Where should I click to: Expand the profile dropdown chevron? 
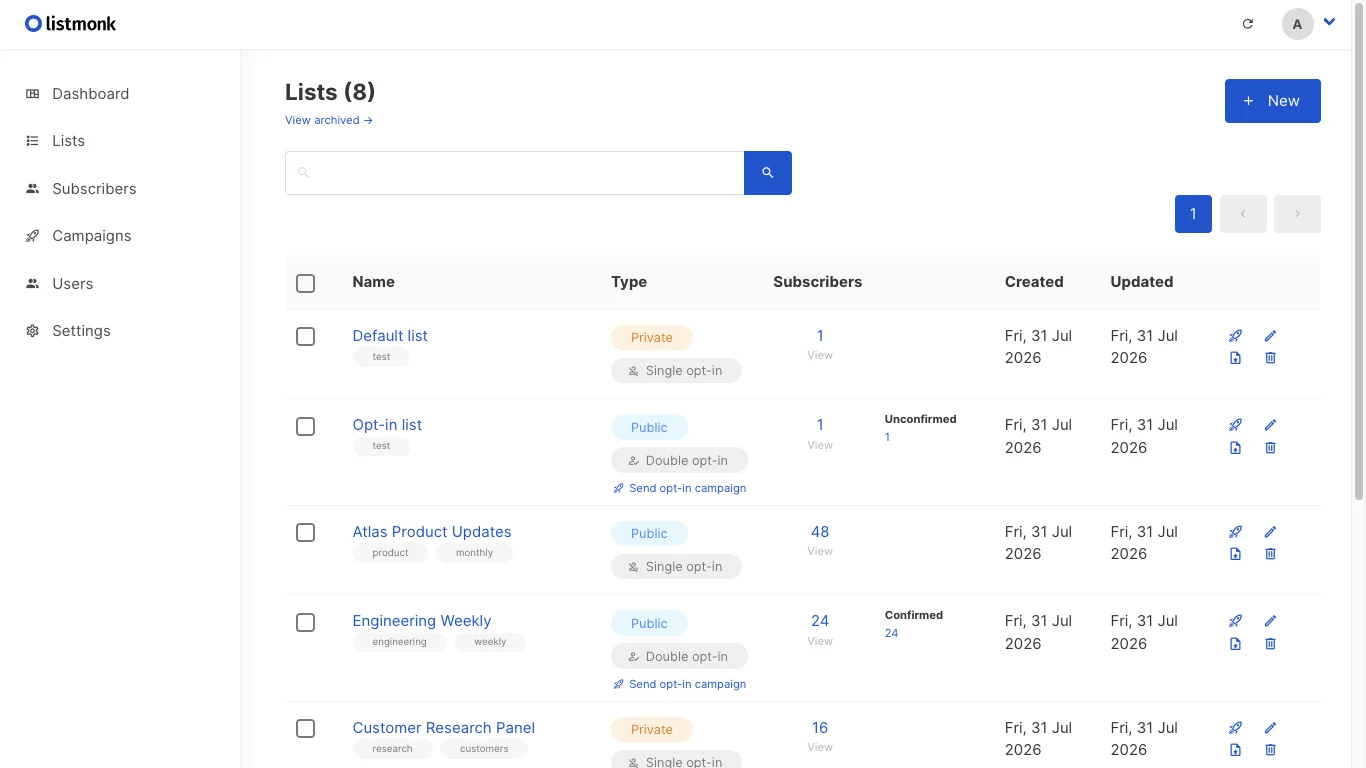(1329, 22)
